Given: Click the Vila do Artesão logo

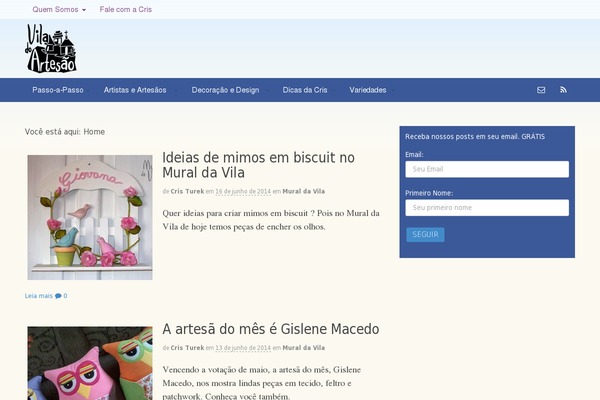Looking at the screenshot, I should coord(51,49).
